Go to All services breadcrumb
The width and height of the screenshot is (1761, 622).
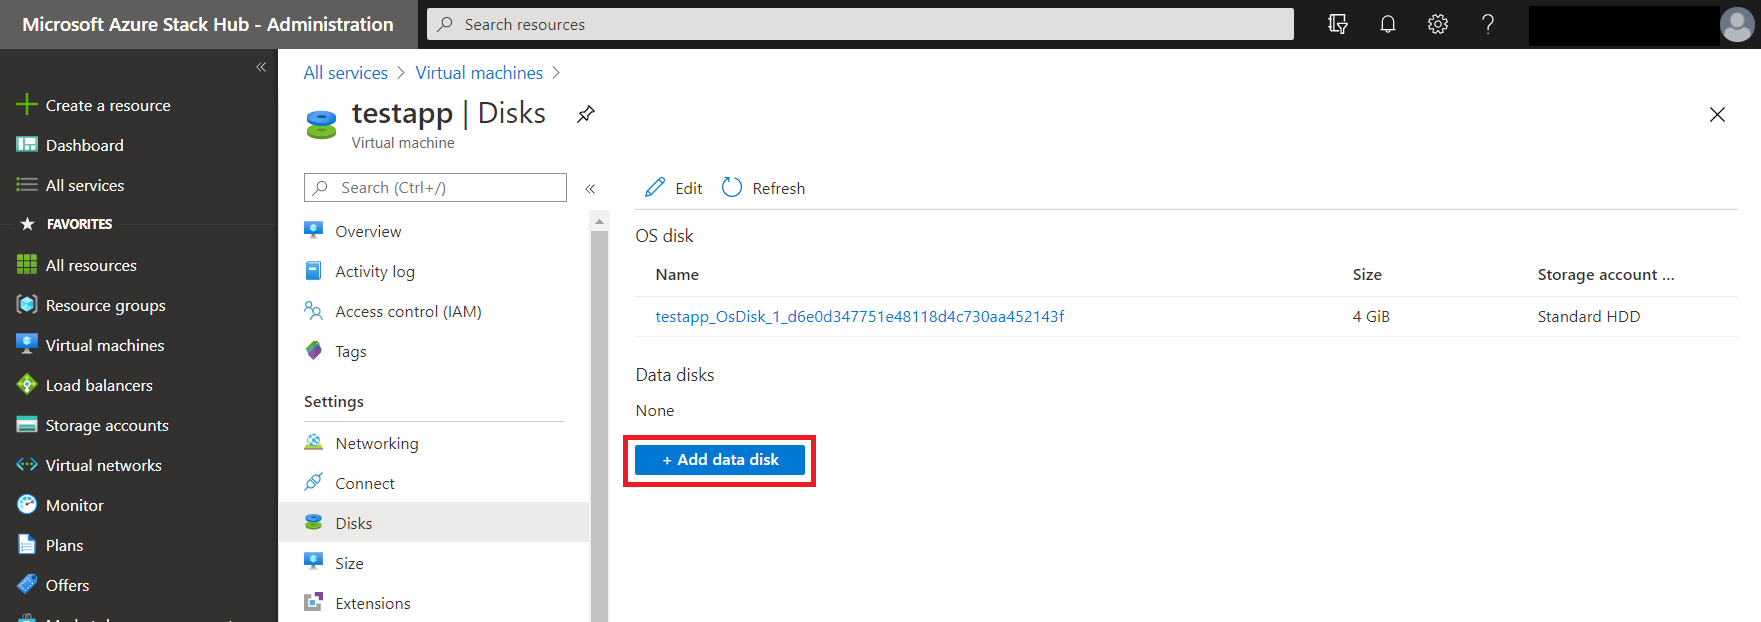pos(345,73)
